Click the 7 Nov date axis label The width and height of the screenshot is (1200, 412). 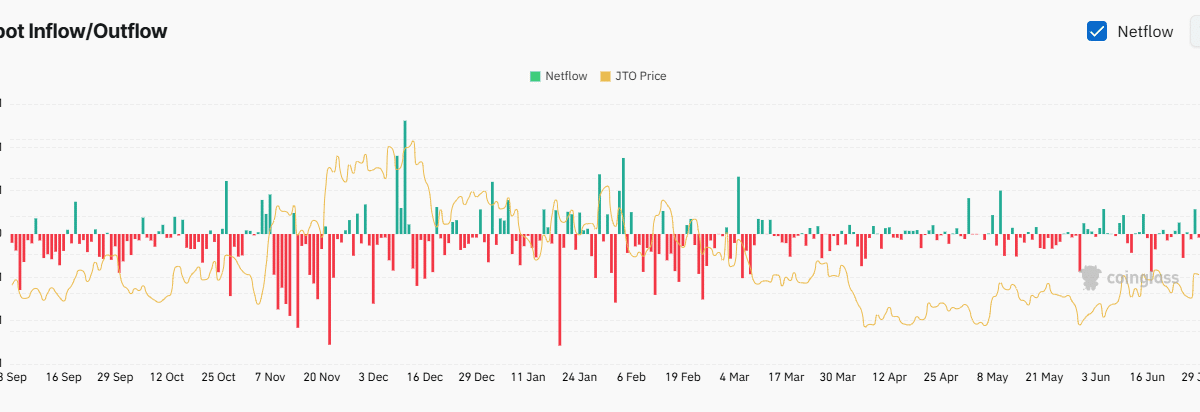click(270, 377)
